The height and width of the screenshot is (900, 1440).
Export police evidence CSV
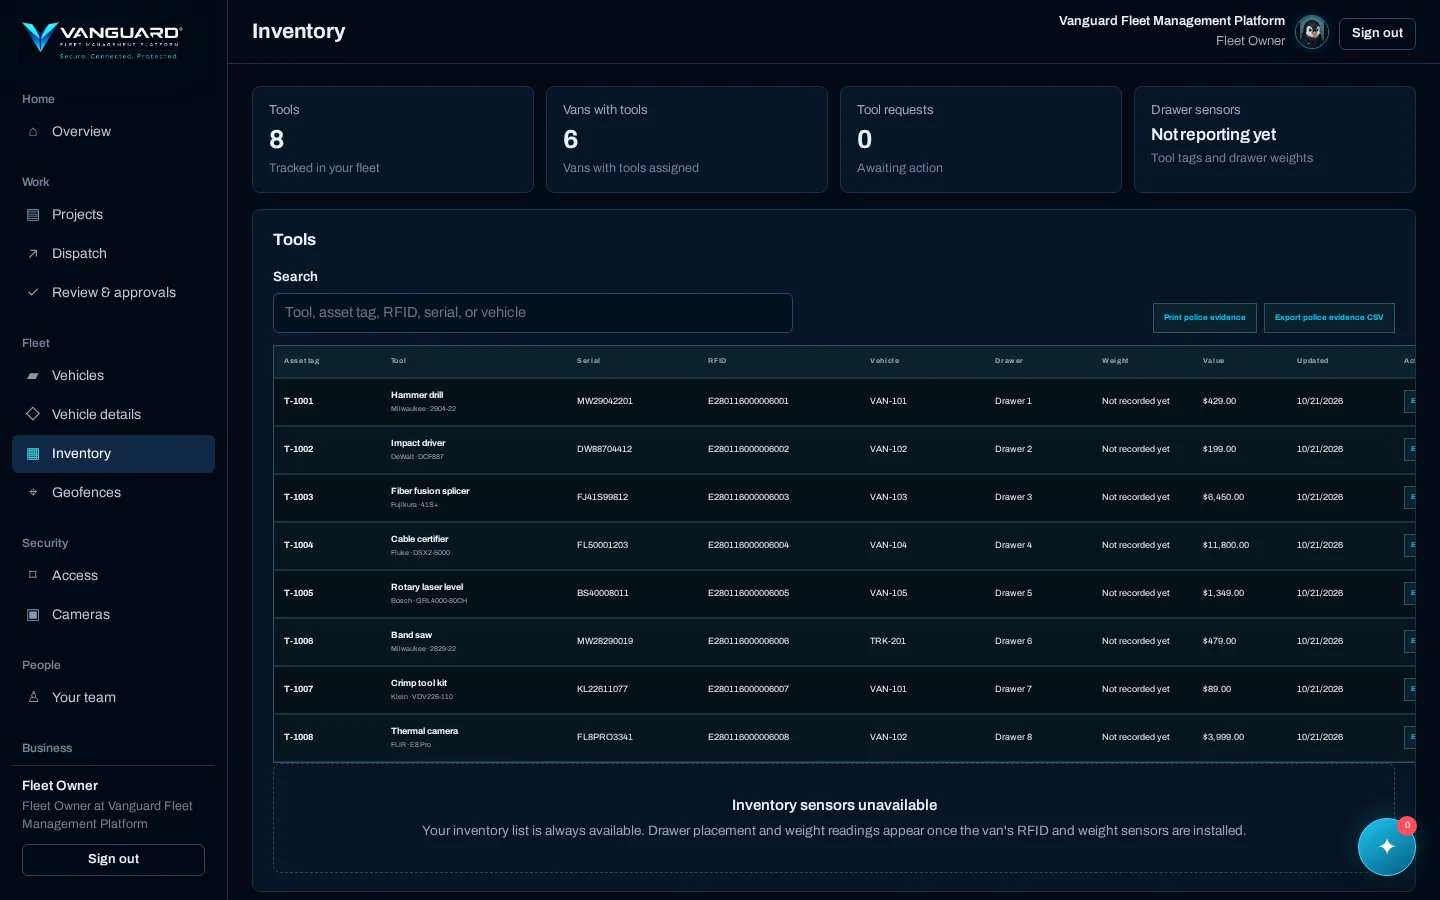click(1329, 318)
